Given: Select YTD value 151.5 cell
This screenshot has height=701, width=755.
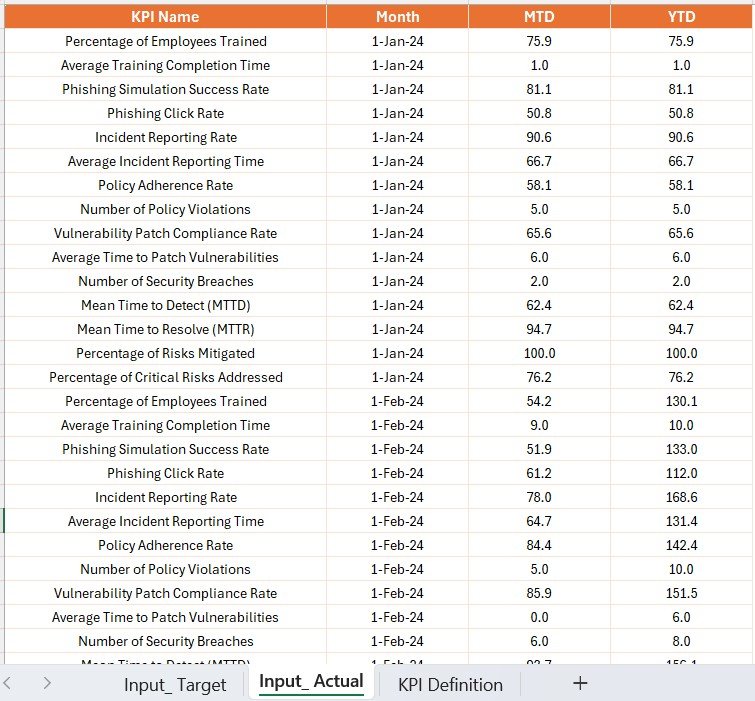Looking at the screenshot, I should [x=681, y=593].
